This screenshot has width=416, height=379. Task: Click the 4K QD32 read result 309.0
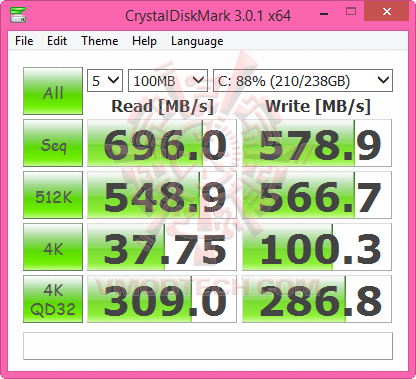click(x=162, y=299)
